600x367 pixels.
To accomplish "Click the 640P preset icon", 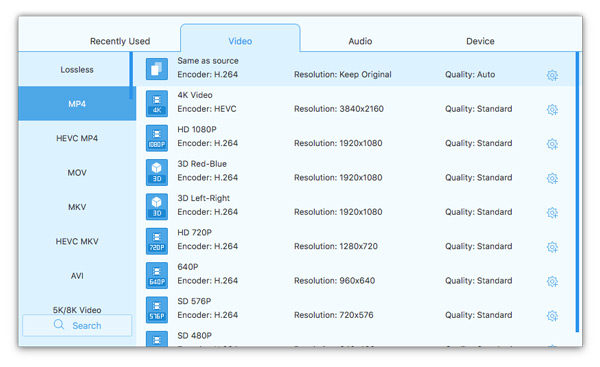I will [157, 276].
